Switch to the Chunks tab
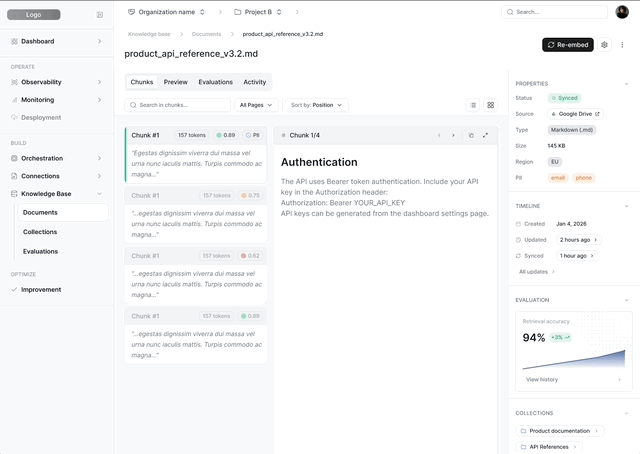This screenshot has height=454, width=640. click(142, 82)
